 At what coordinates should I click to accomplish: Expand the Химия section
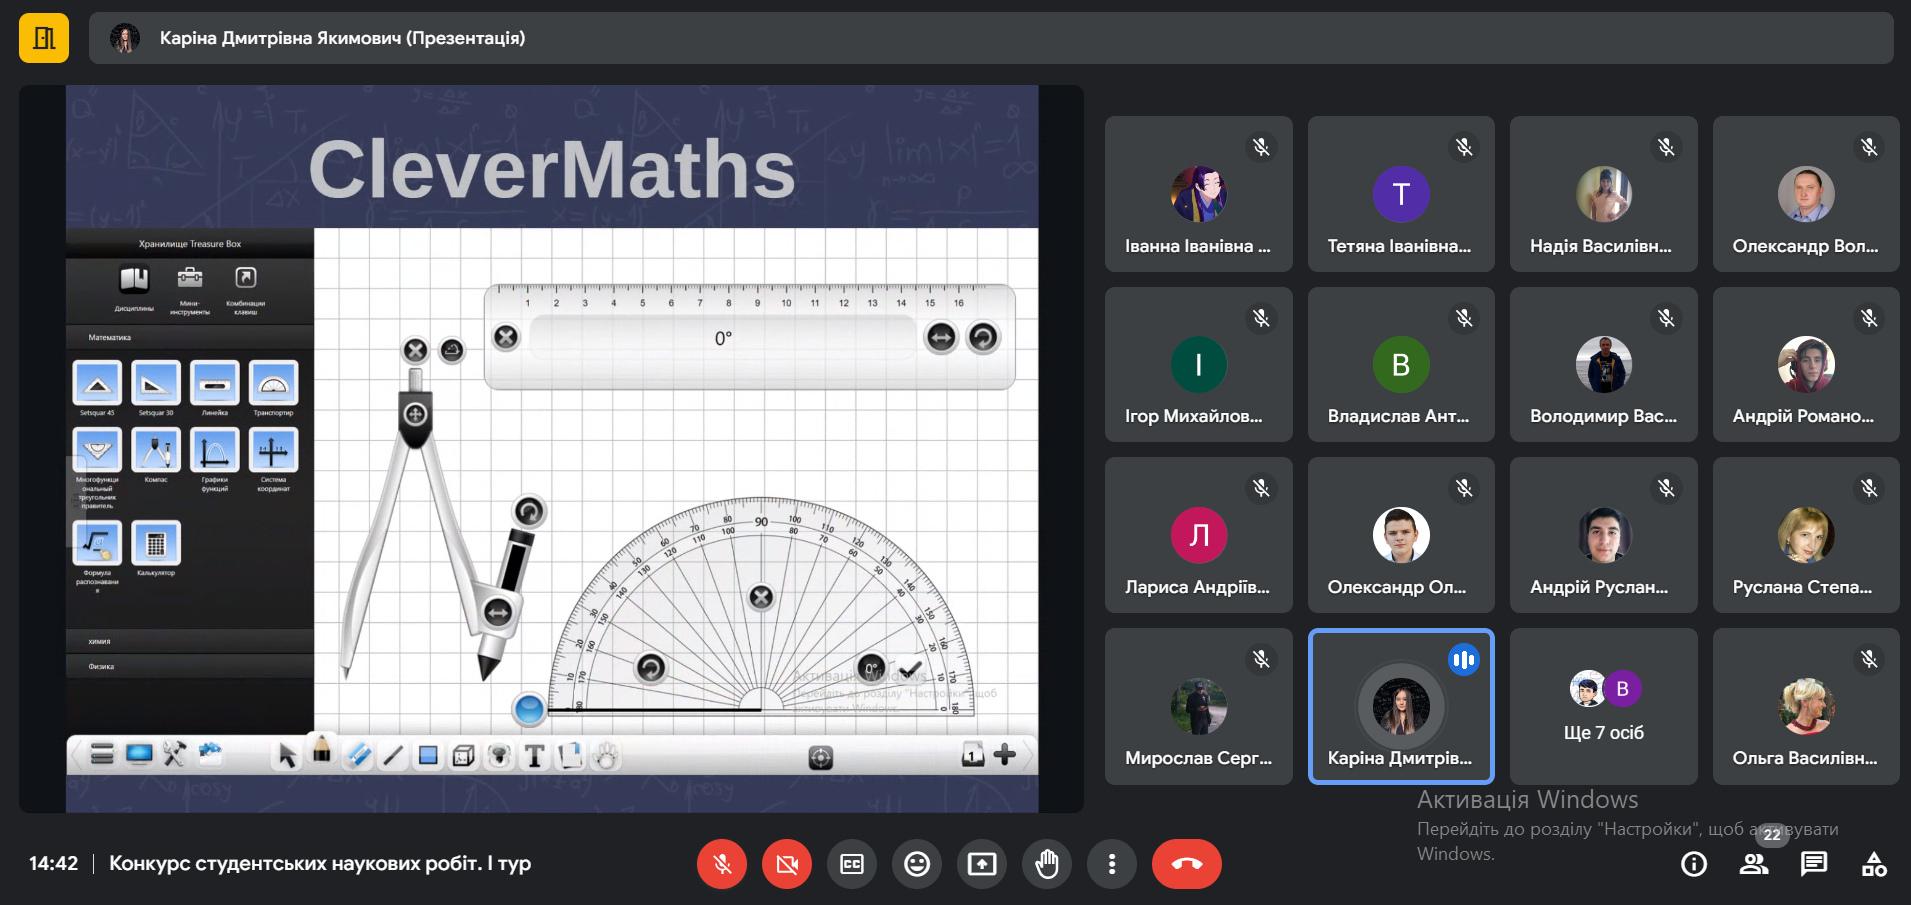(190, 641)
